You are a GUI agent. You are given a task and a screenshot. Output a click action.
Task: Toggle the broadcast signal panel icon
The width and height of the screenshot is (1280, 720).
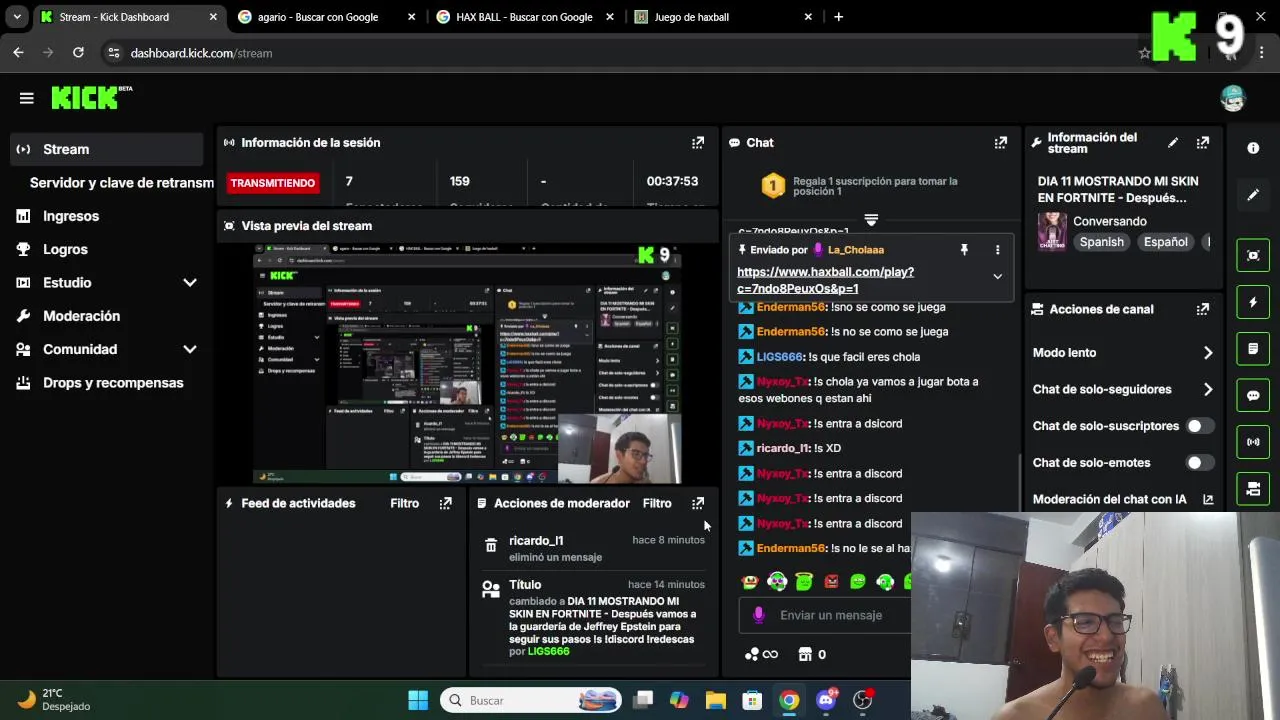[x=1253, y=442]
